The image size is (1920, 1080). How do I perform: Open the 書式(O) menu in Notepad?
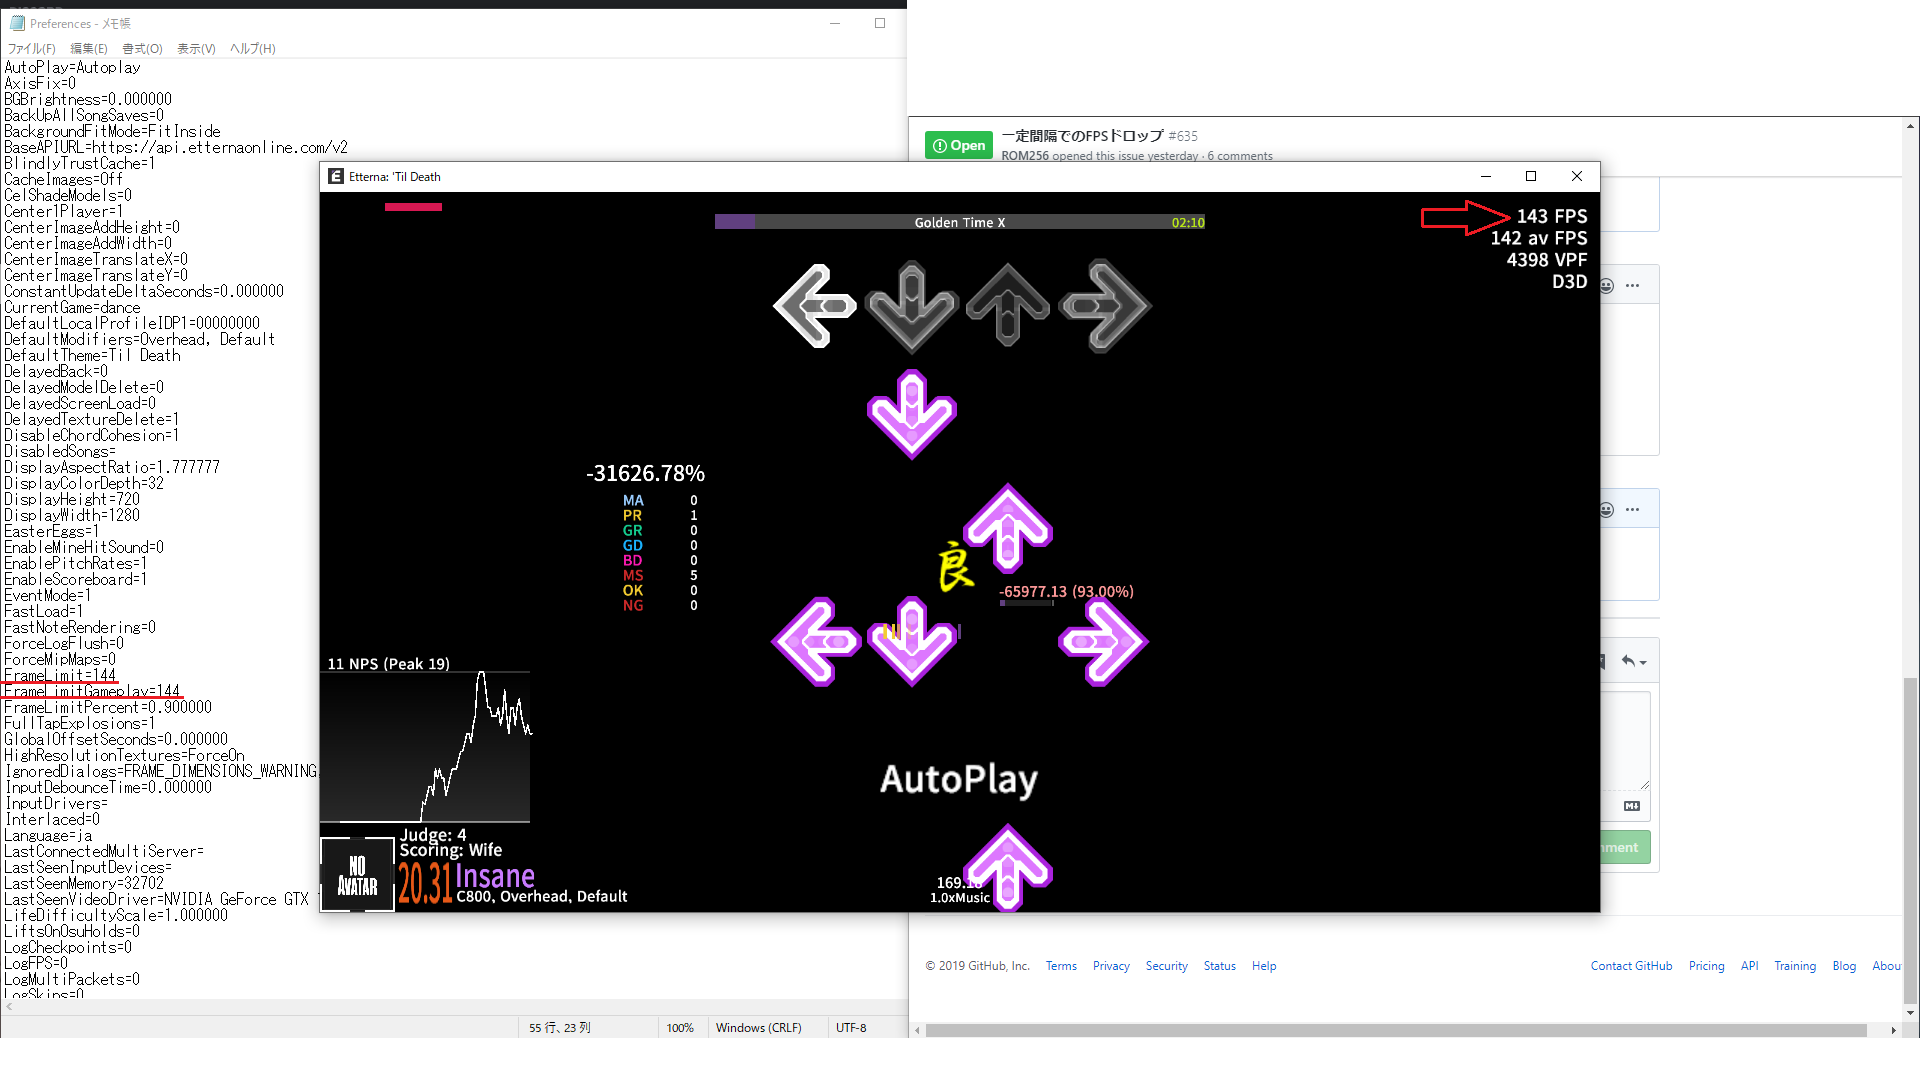coord(142,49)
